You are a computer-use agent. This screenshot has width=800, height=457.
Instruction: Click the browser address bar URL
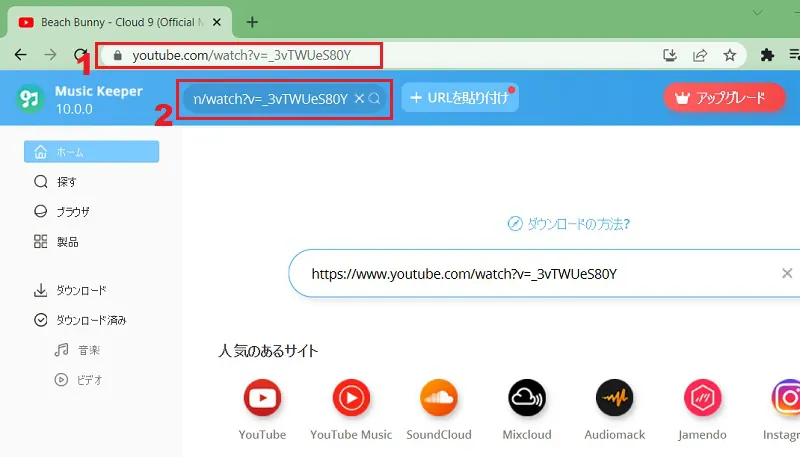242,56
